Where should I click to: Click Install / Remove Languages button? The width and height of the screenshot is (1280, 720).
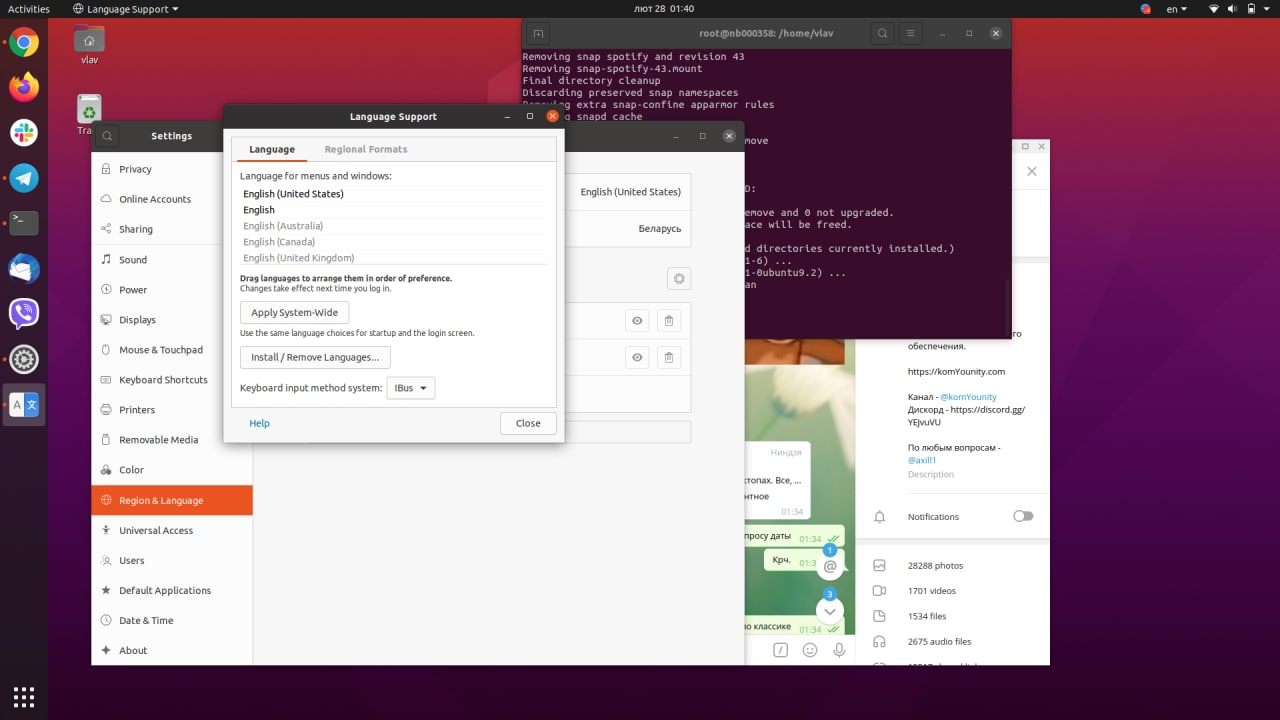point(315,357)
